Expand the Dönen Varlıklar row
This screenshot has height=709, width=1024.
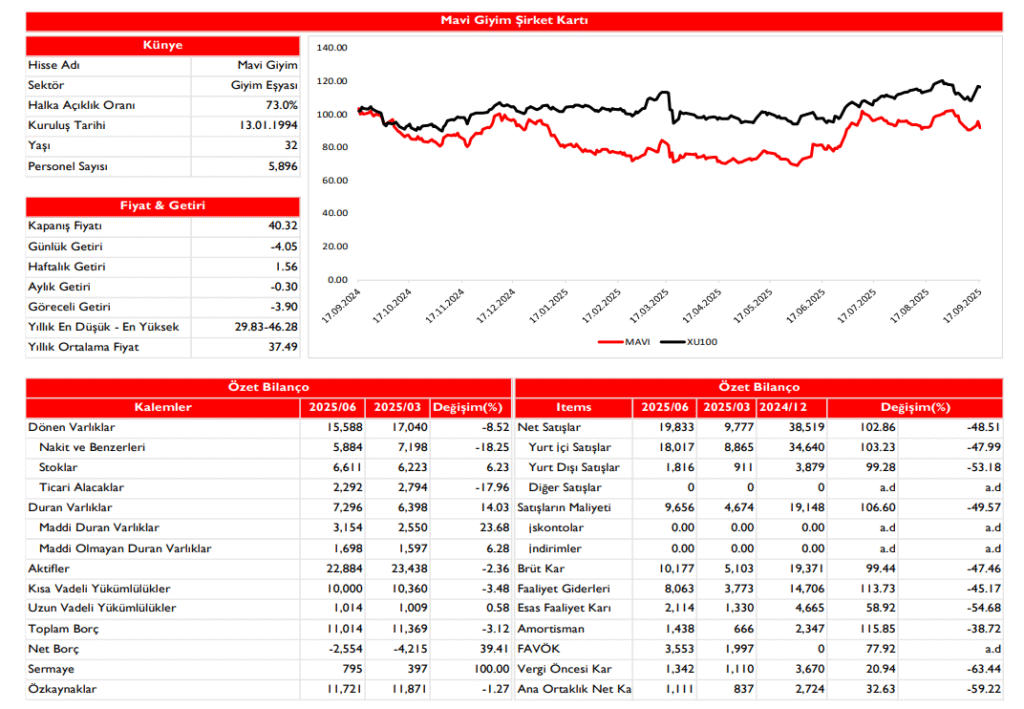tap(70, 427)
